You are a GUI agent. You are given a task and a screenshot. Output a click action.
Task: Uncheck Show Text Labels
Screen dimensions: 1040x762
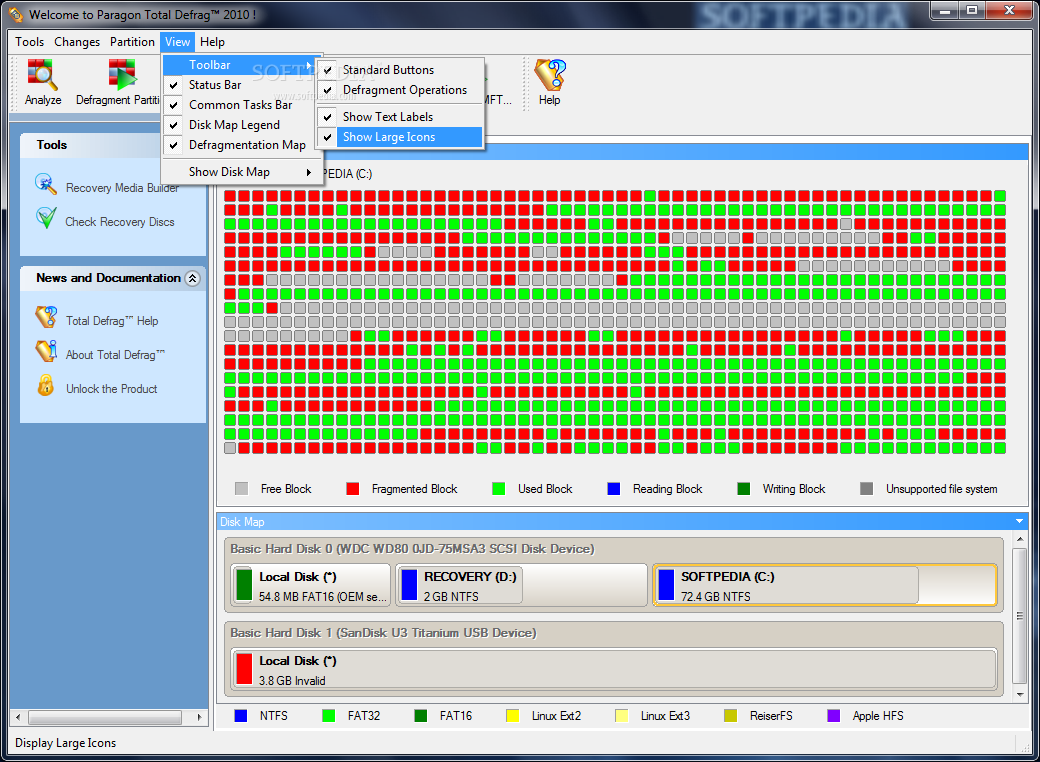(400, 117)
